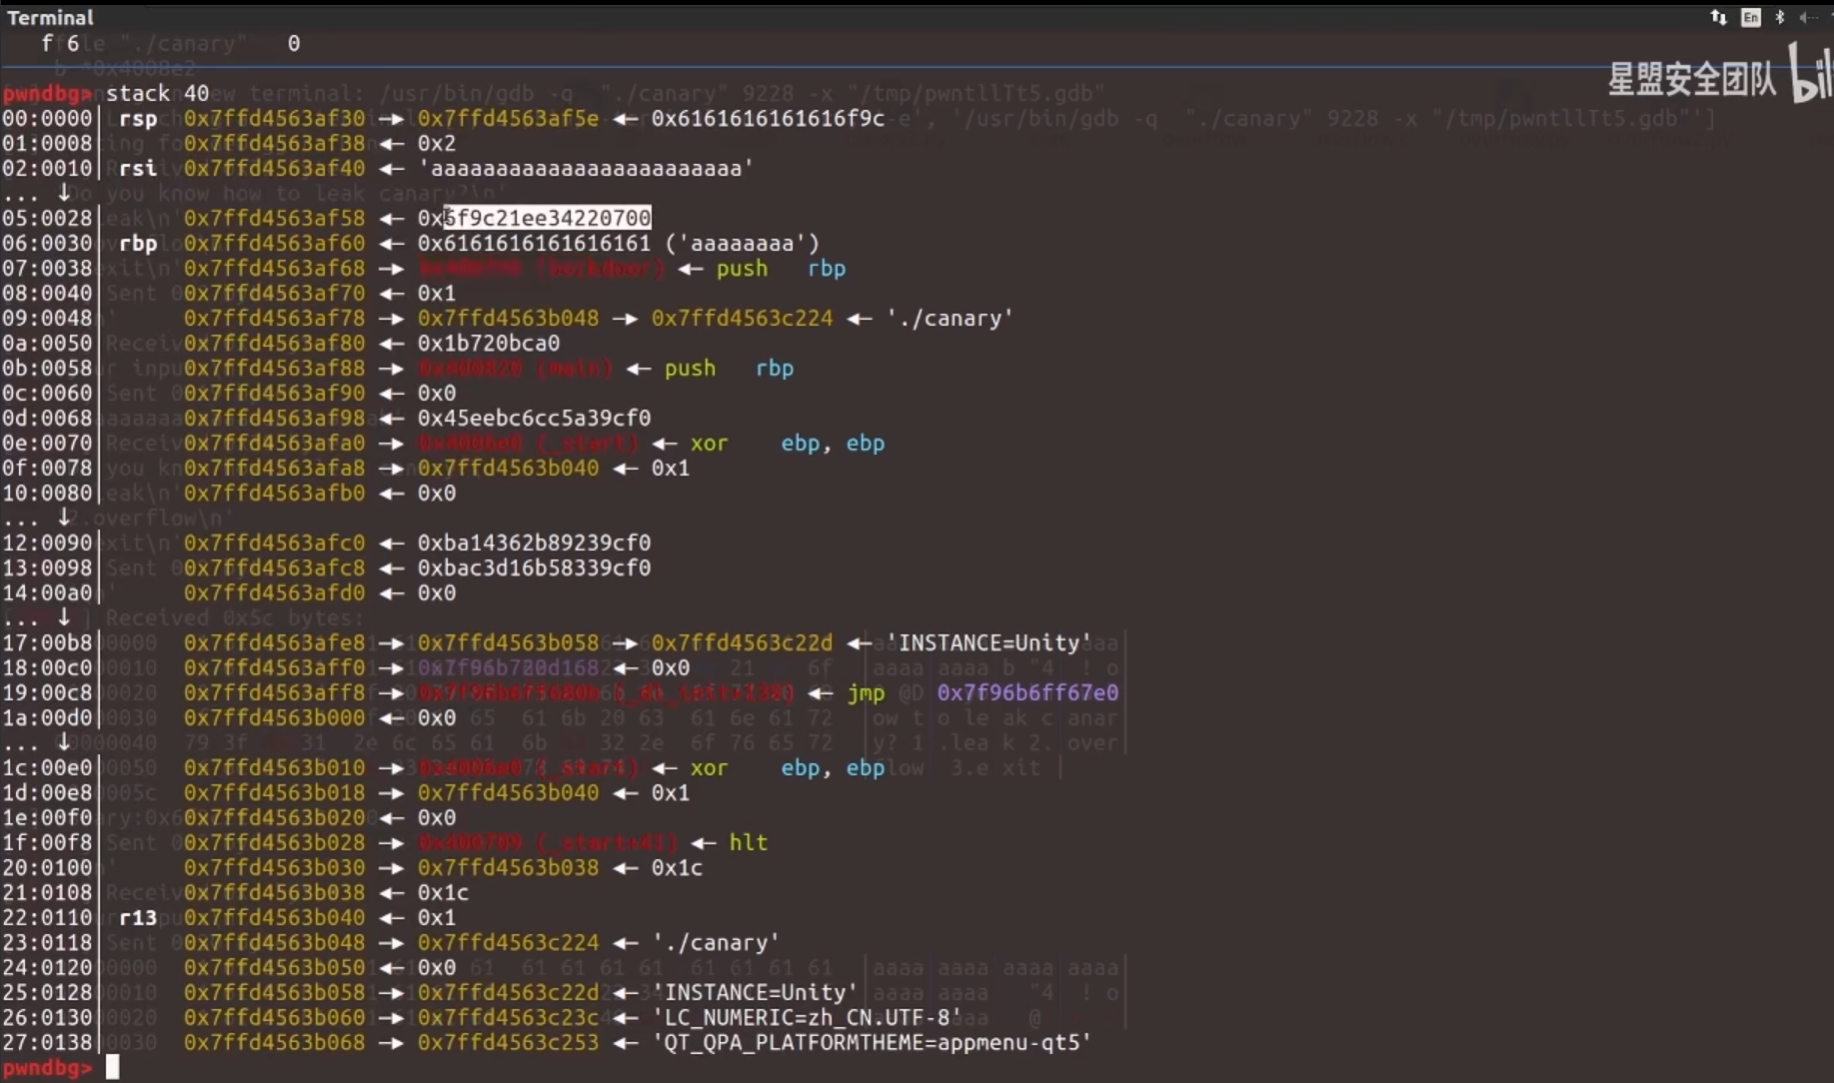The image size is (1834, 1083).
Task: Click the 'QT_QPA_PLATFORMTHEME=appmenu-qt5' string
Action: click(871, 1042)
